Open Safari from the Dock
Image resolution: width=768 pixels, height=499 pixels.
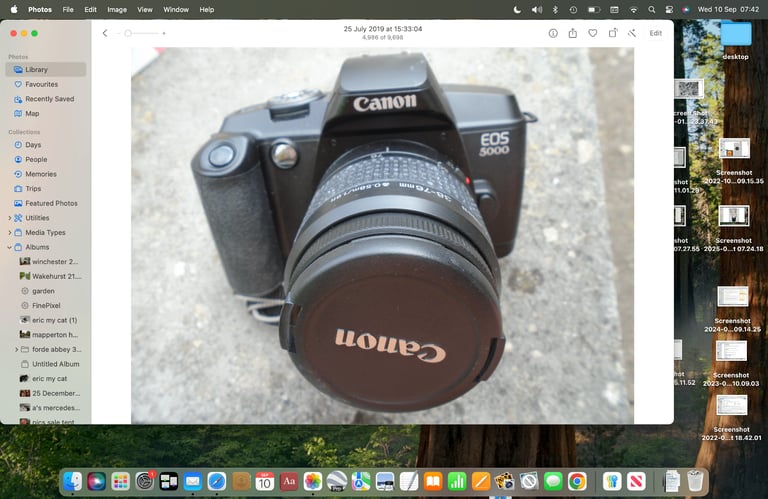coord(217,481)
